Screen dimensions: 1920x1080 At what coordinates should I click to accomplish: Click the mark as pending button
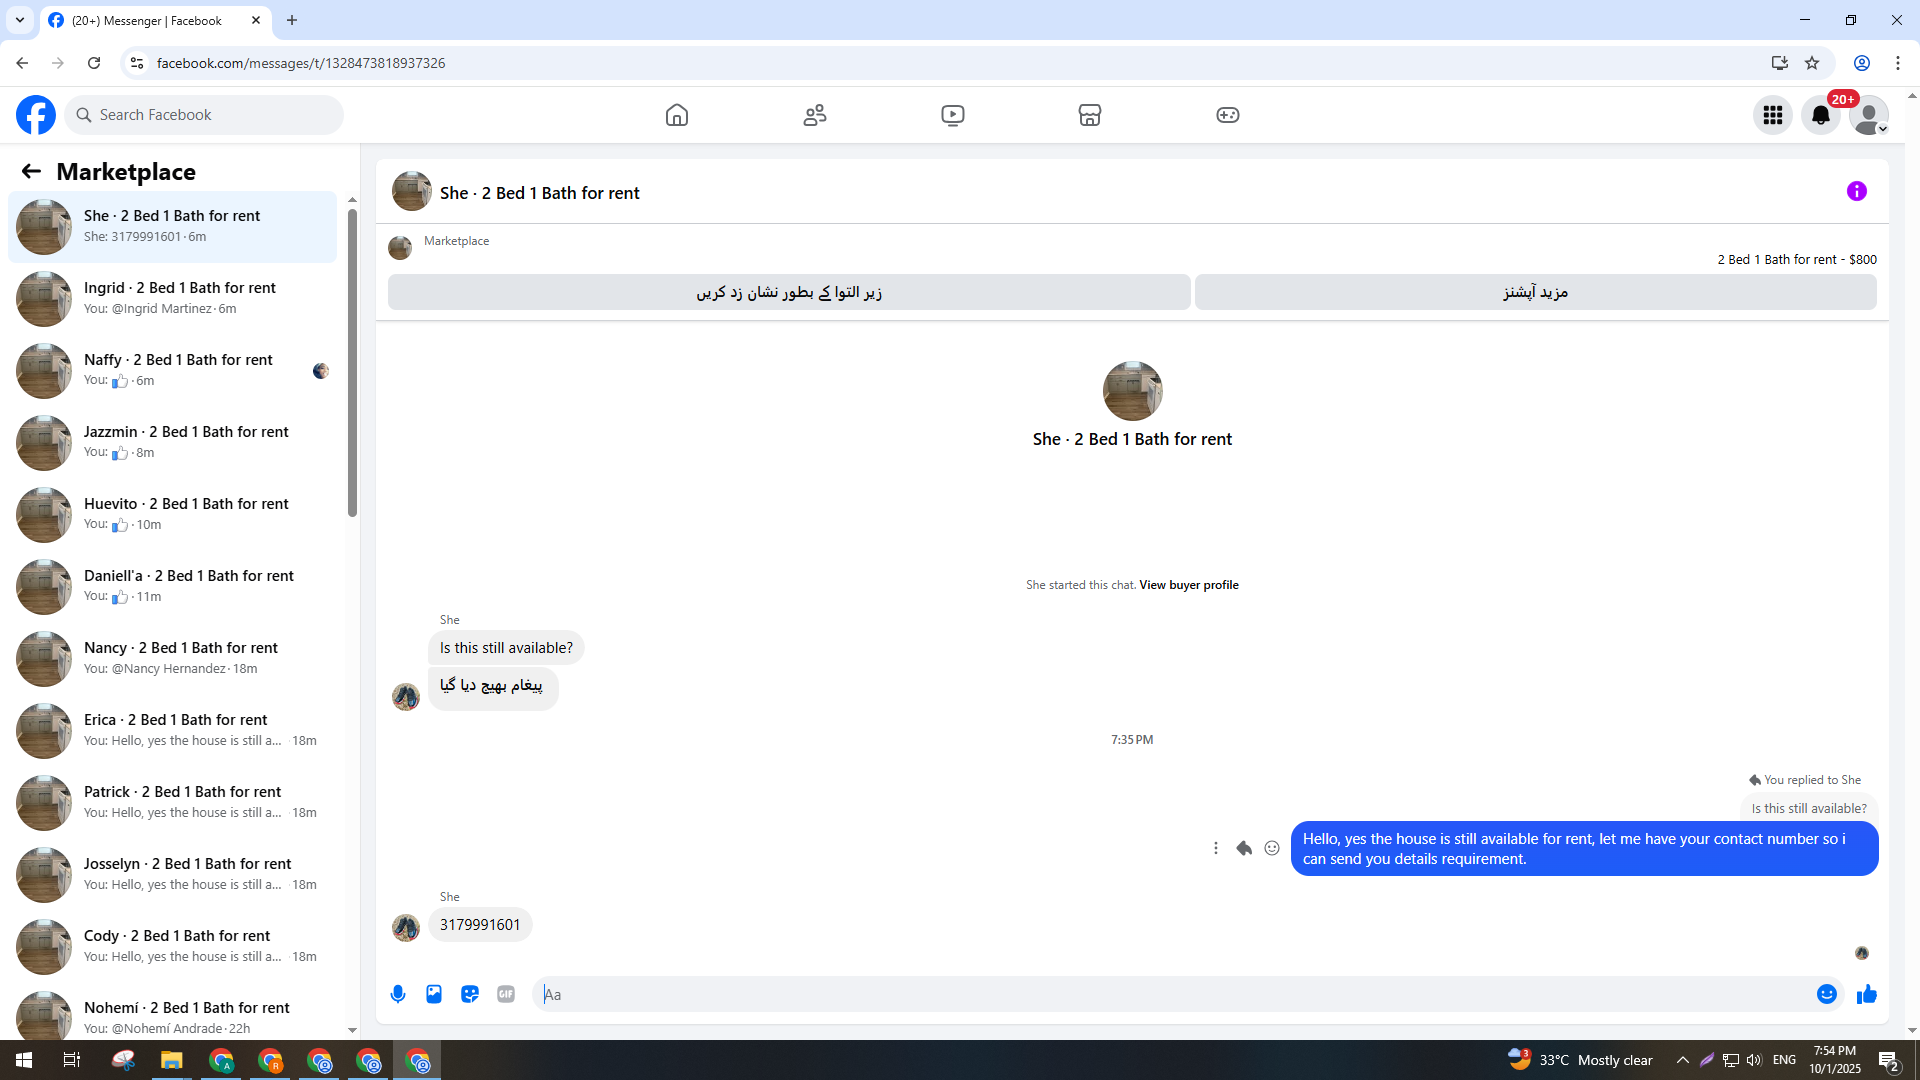pyautogui.click(x=789, y=292)
